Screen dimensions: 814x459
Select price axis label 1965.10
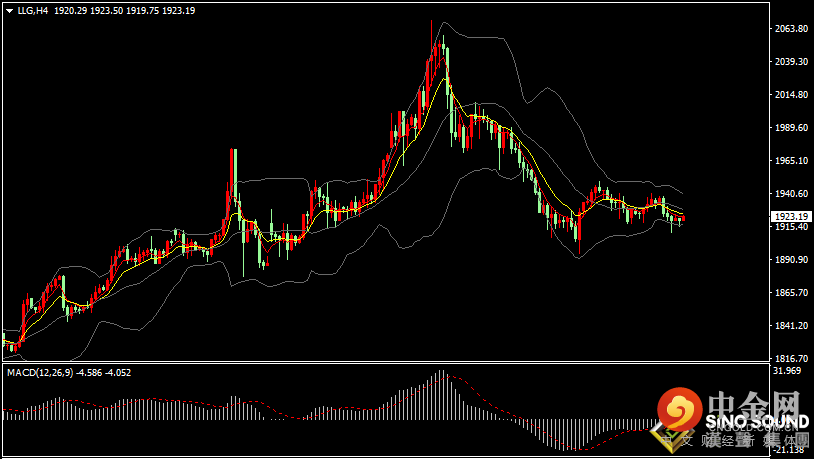pos(791,161)
